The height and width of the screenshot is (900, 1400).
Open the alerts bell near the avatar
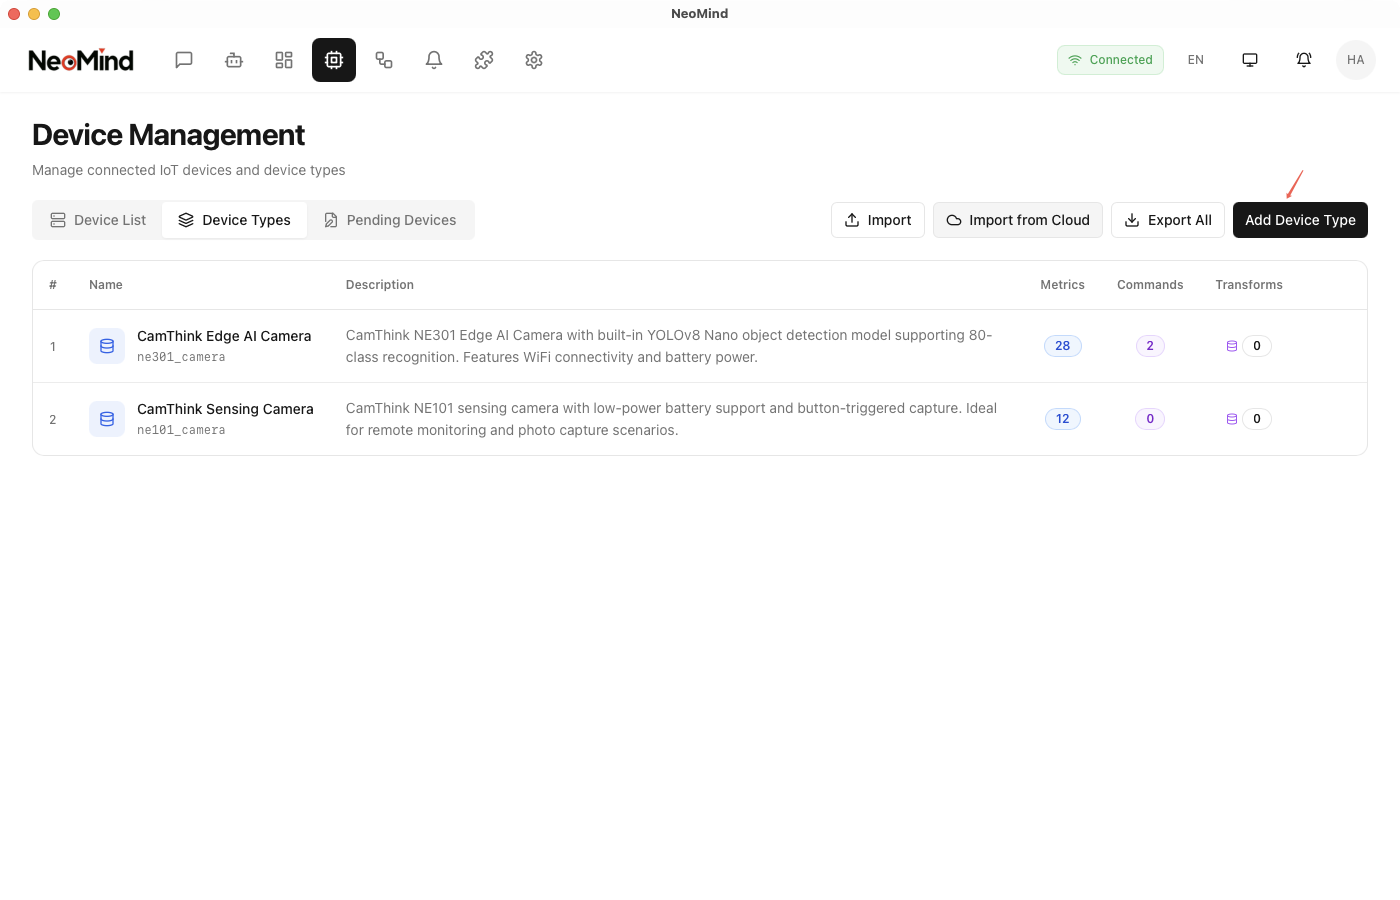(1303, 60)
